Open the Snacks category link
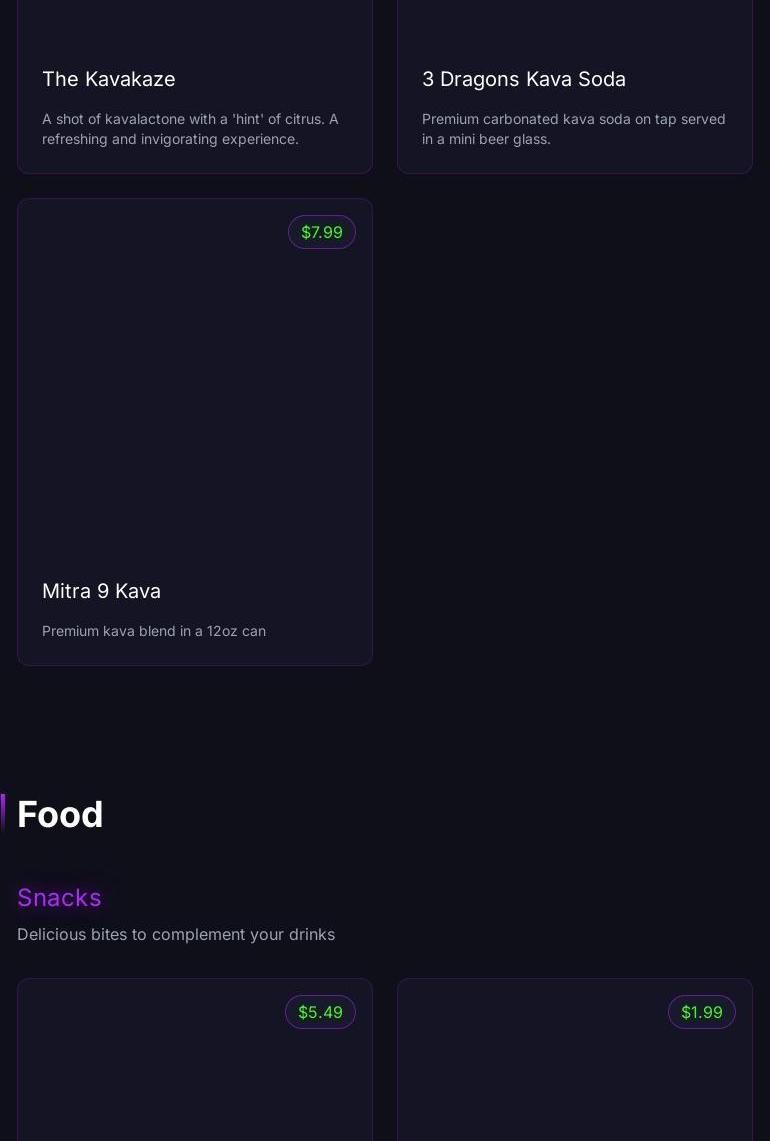 tap(59, 898)
